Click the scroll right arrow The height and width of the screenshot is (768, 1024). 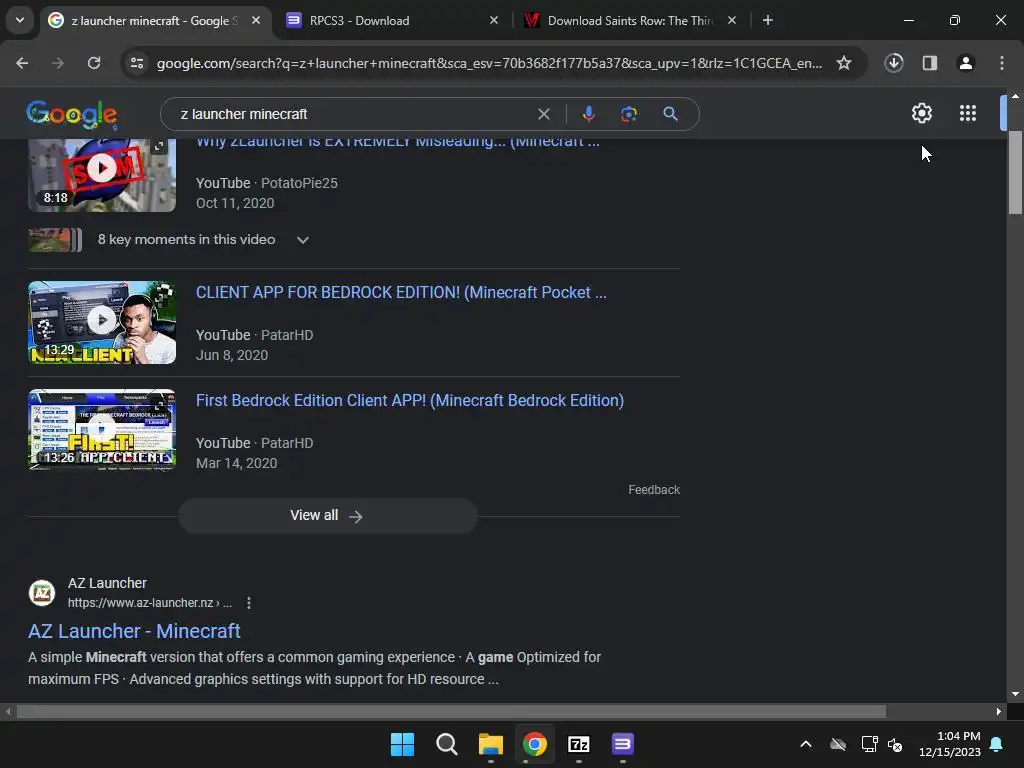(999, 711)
